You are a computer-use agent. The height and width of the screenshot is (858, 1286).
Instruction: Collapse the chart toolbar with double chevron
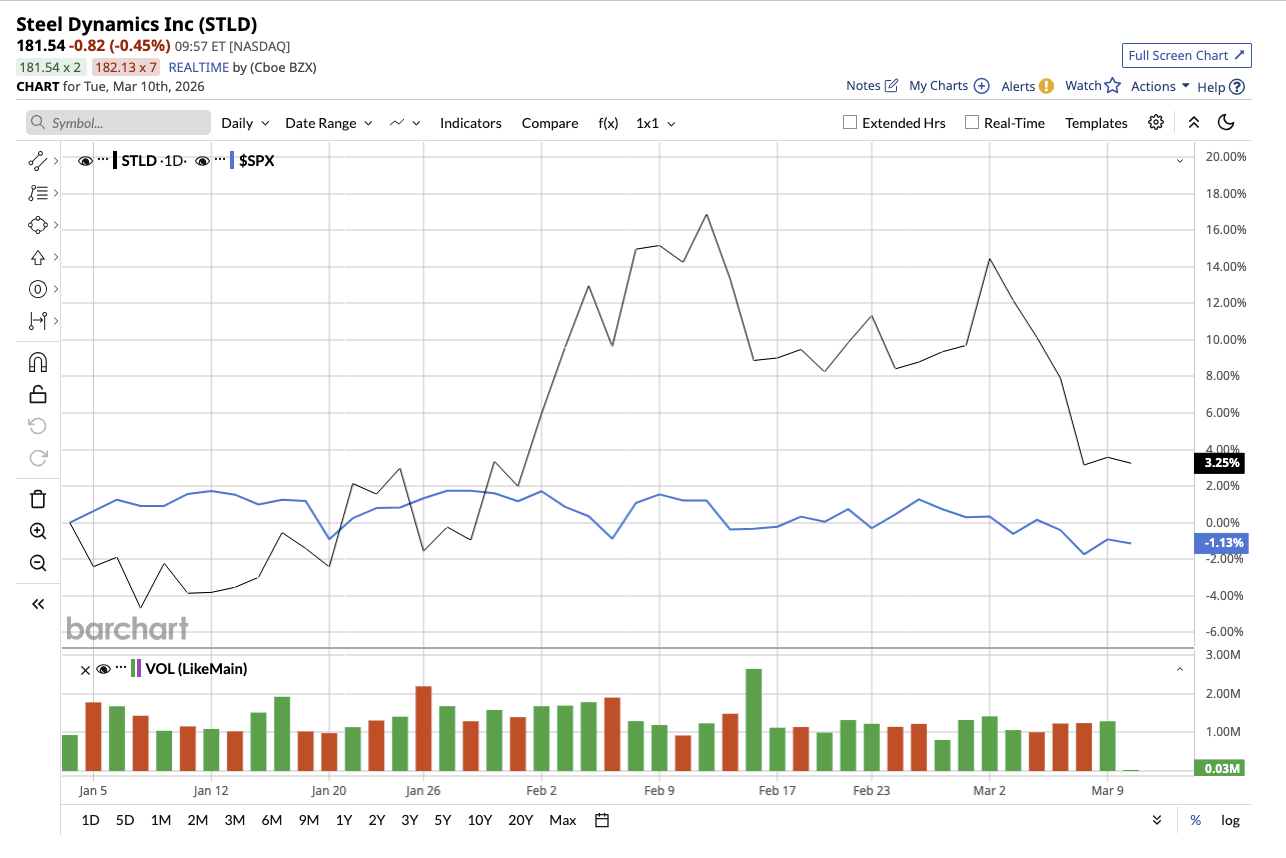pyautogui.click(x=1193, y=122)
